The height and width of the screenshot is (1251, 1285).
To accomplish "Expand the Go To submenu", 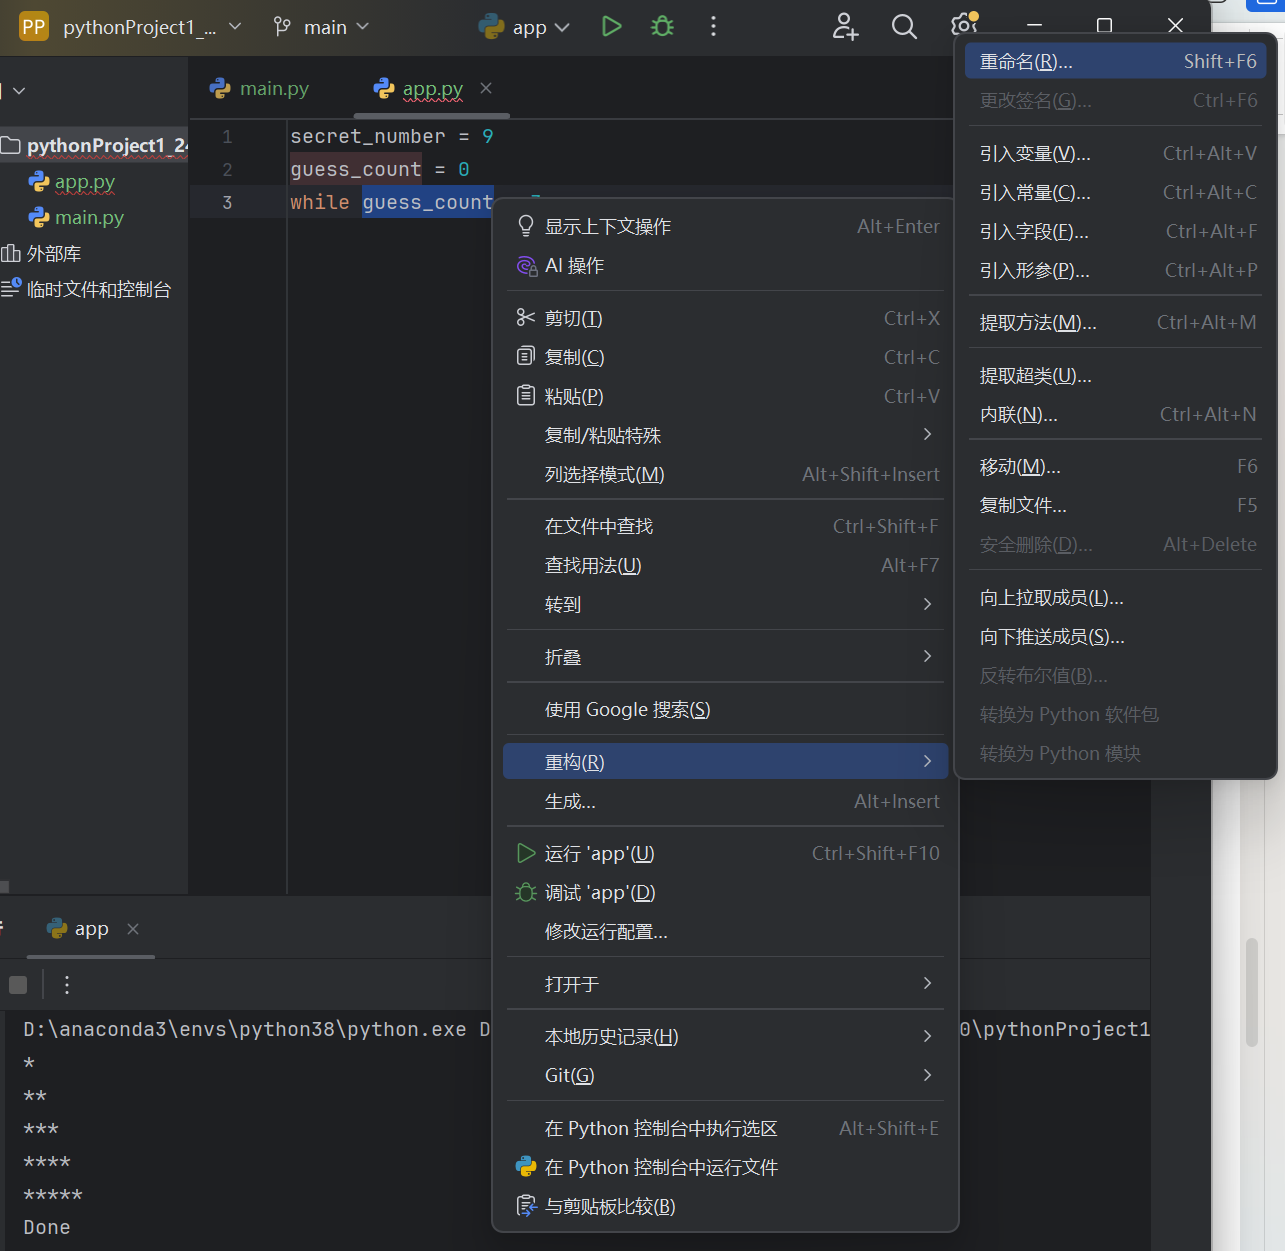I will 727,604.
